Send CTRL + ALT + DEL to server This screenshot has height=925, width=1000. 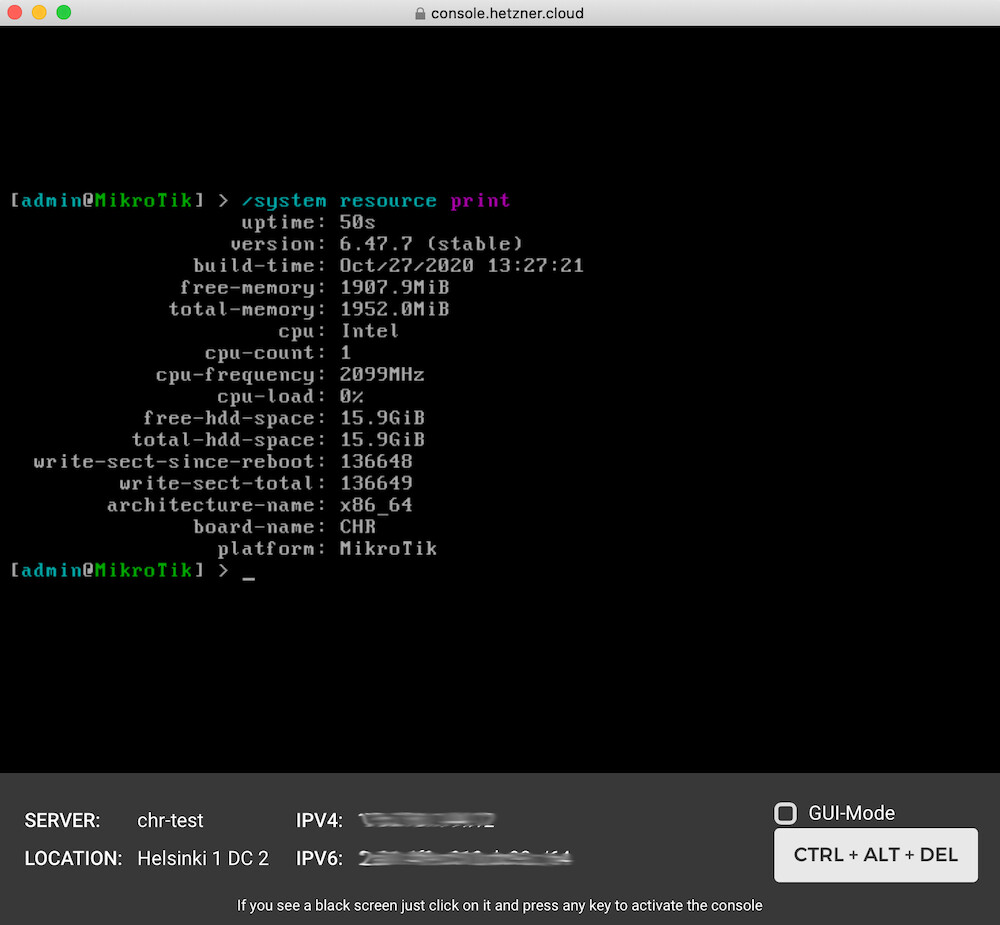coord(876,855)
